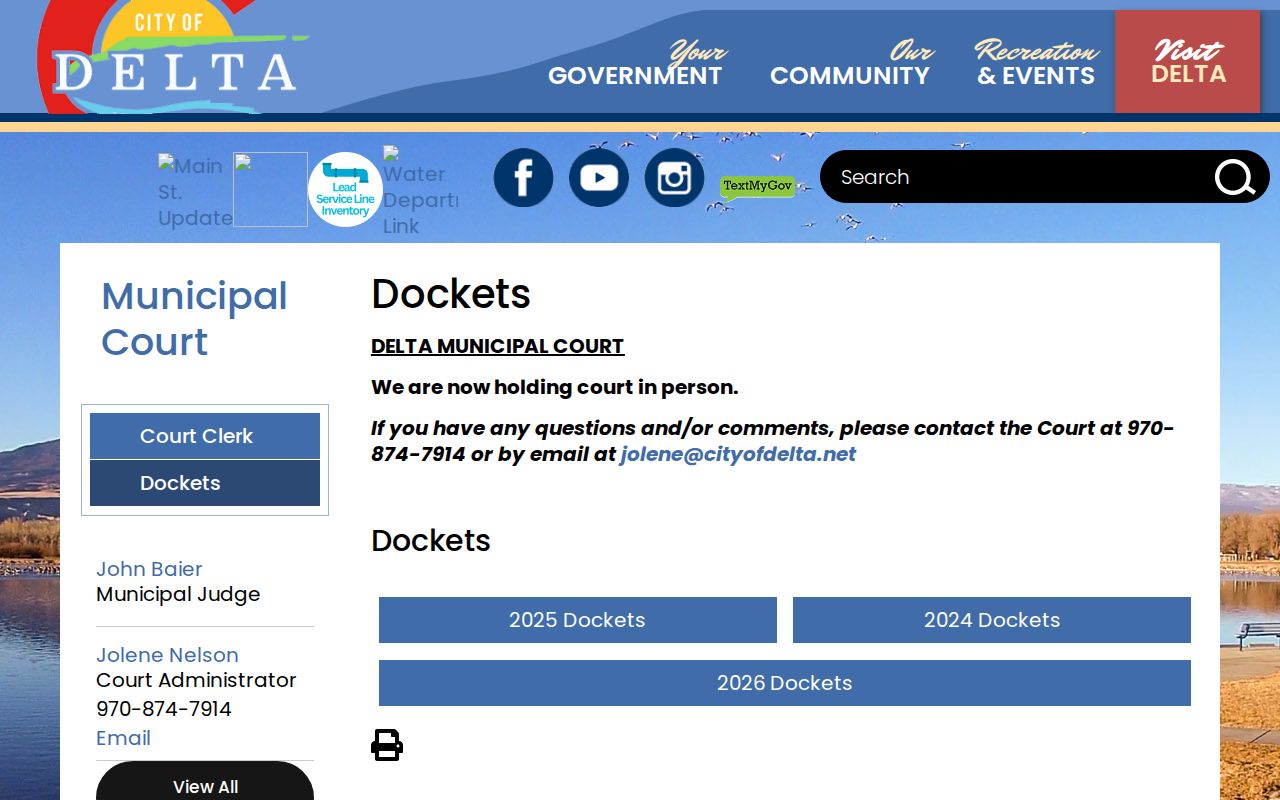Open the TextMyGov badge
The height and width of the screenshot is (800, 1280).
click(757, 187)
